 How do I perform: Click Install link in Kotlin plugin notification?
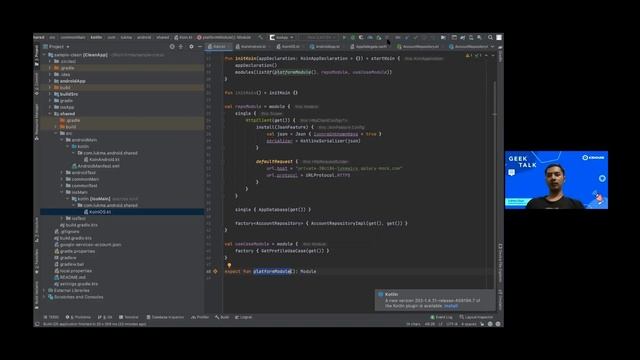(x=451, y=306)
